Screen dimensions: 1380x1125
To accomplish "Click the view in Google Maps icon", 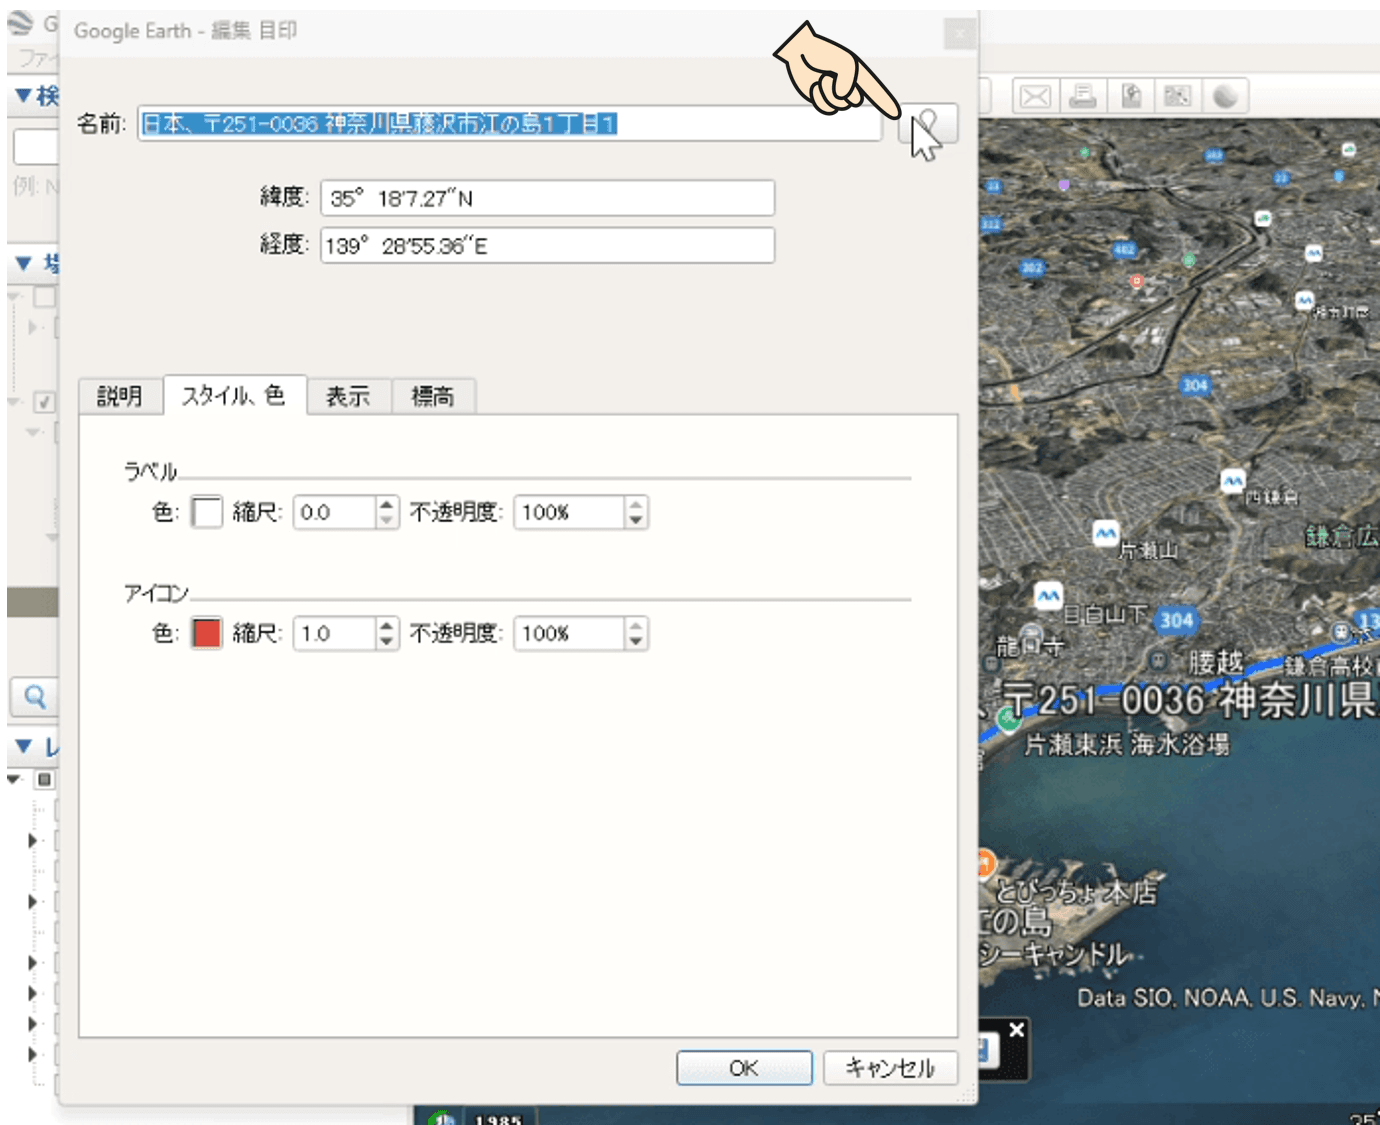I will click(1178, 97).
